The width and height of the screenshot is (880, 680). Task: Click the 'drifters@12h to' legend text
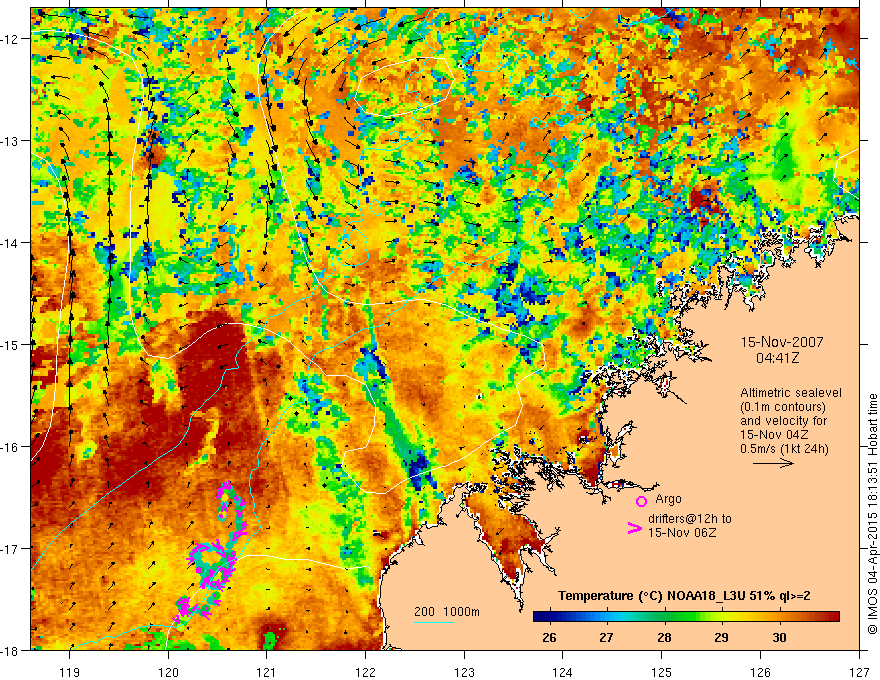pyautogui.click(x=690, y=519)
